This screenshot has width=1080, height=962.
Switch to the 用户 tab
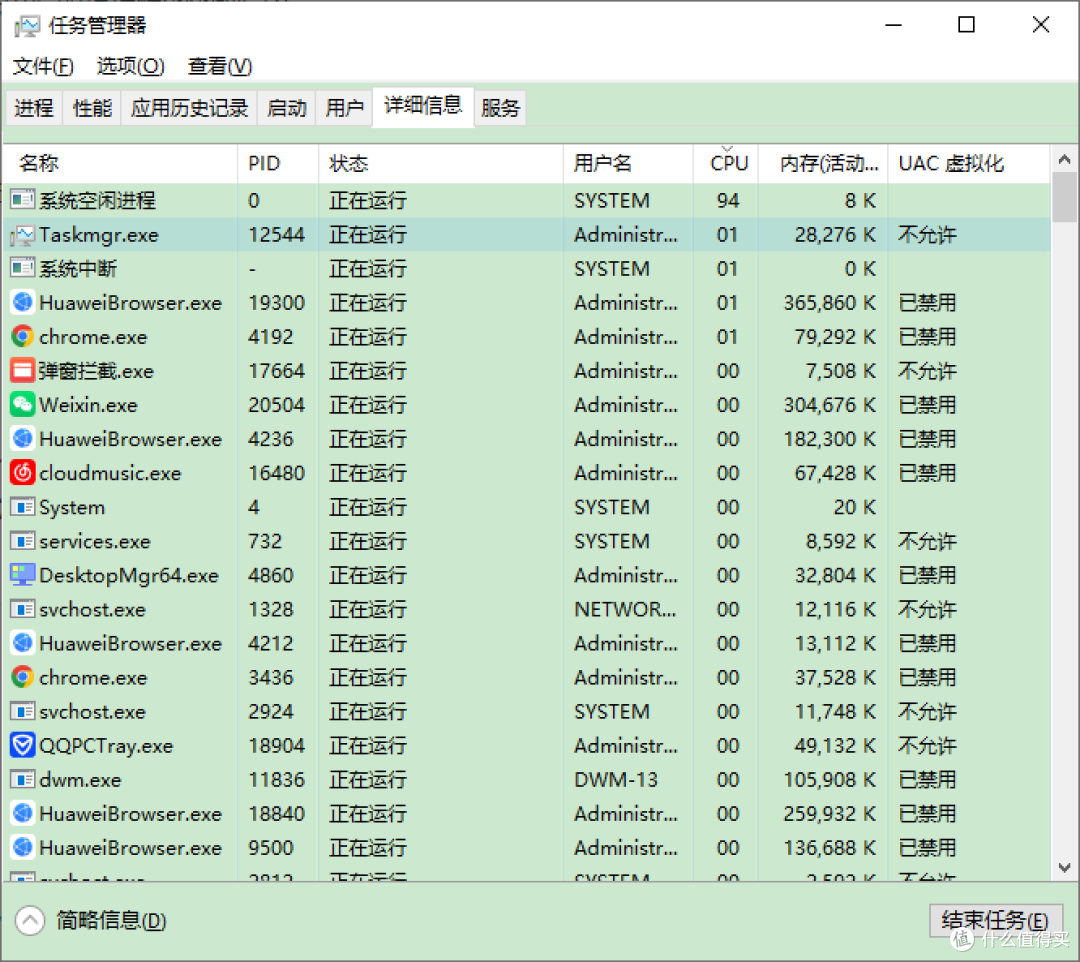click(x=344, y=108)
